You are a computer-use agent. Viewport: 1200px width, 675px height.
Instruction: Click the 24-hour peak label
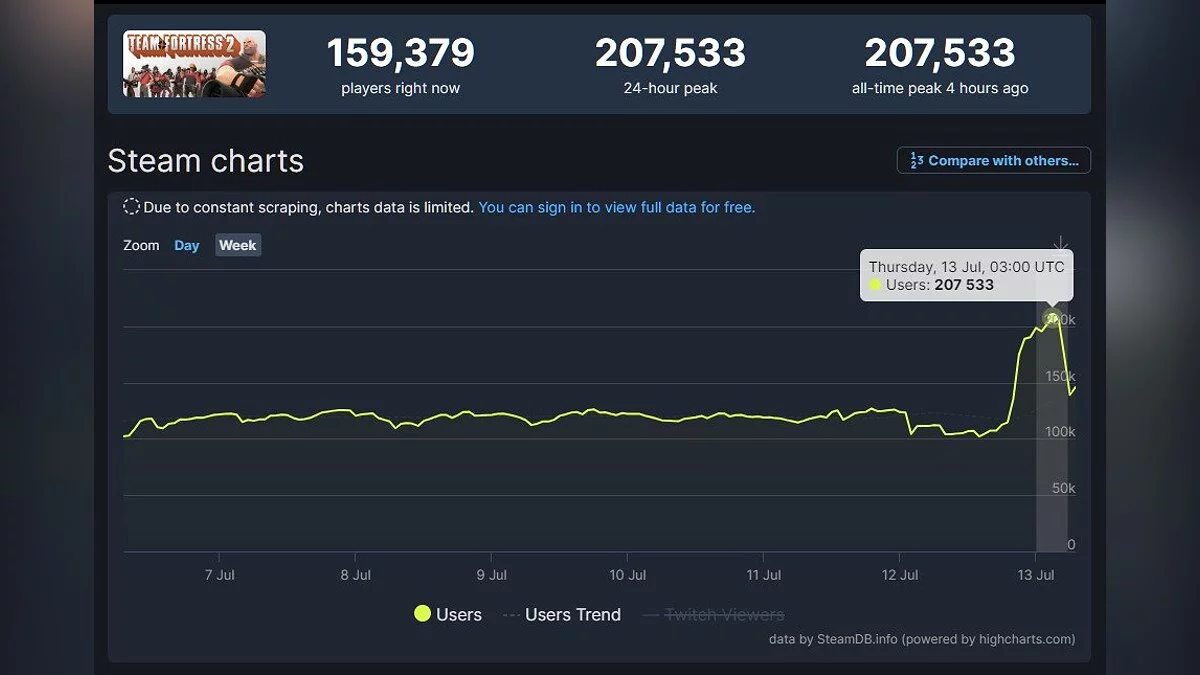pyautogui.click(x=670, y=88)
